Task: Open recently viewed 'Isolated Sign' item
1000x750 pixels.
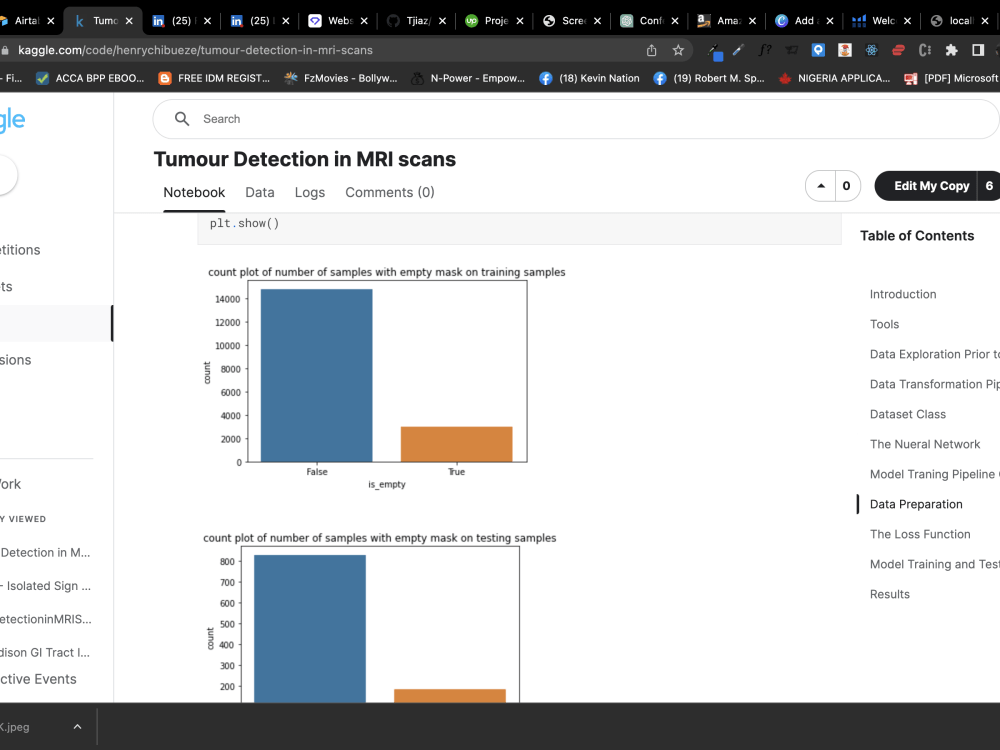Action: 46,585
